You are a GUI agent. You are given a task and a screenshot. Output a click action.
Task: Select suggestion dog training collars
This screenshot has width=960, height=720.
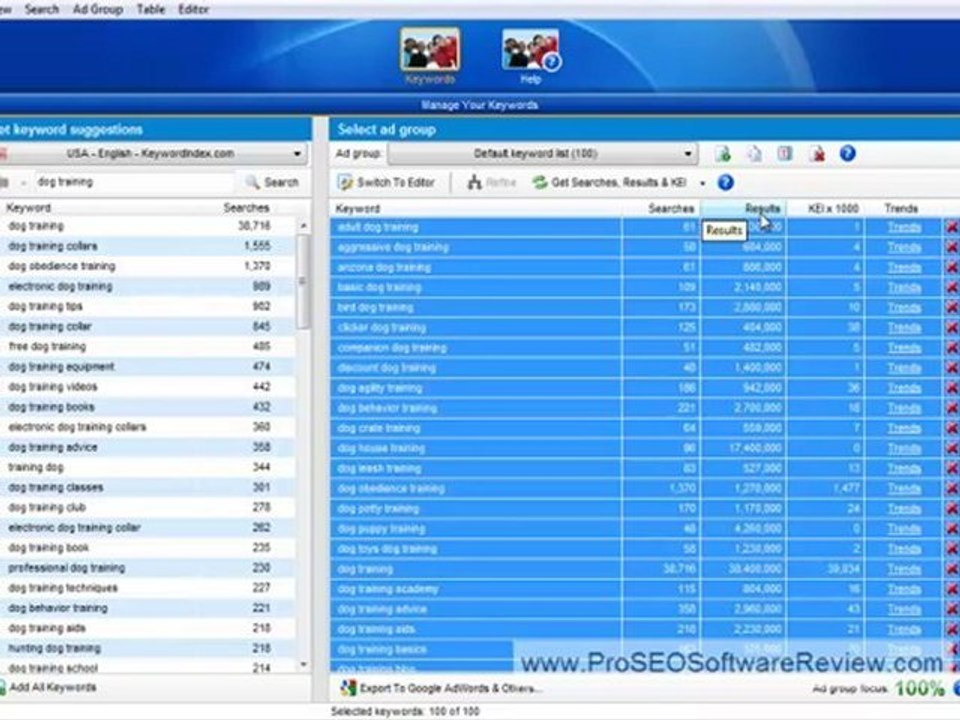coord(148,246)
